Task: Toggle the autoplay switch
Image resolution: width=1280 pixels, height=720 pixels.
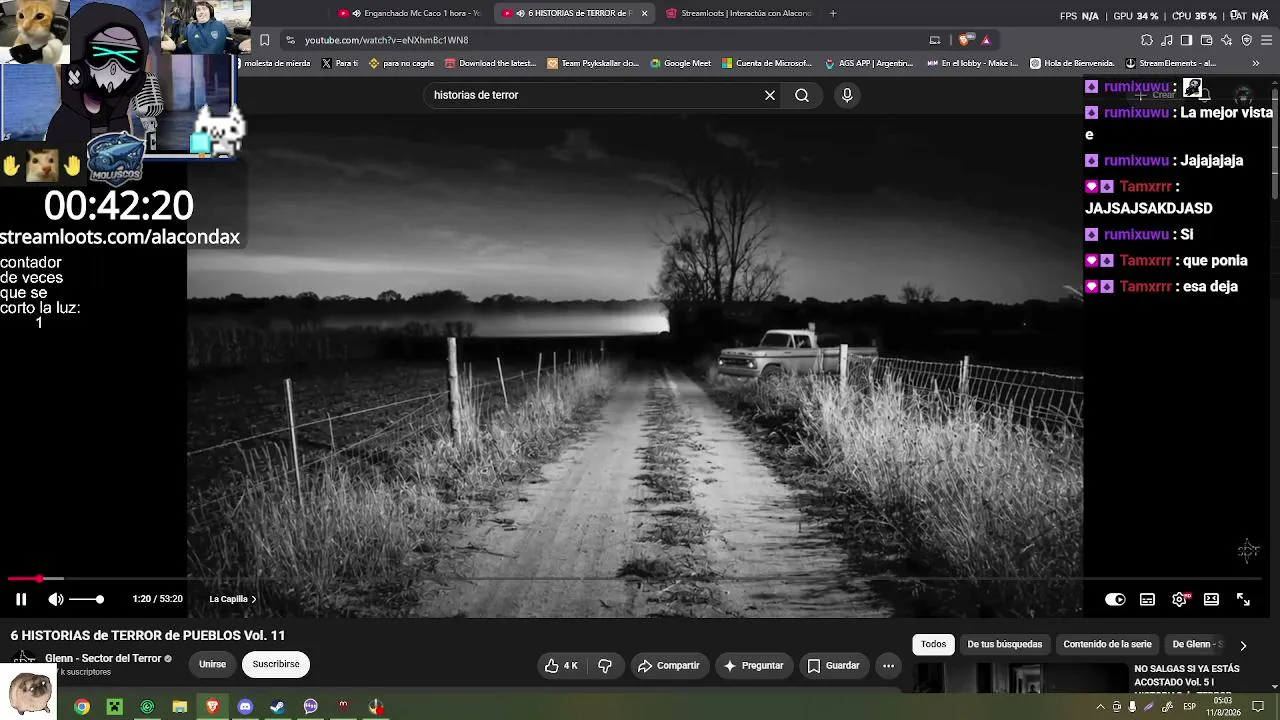Action: tap(1115, 599)
